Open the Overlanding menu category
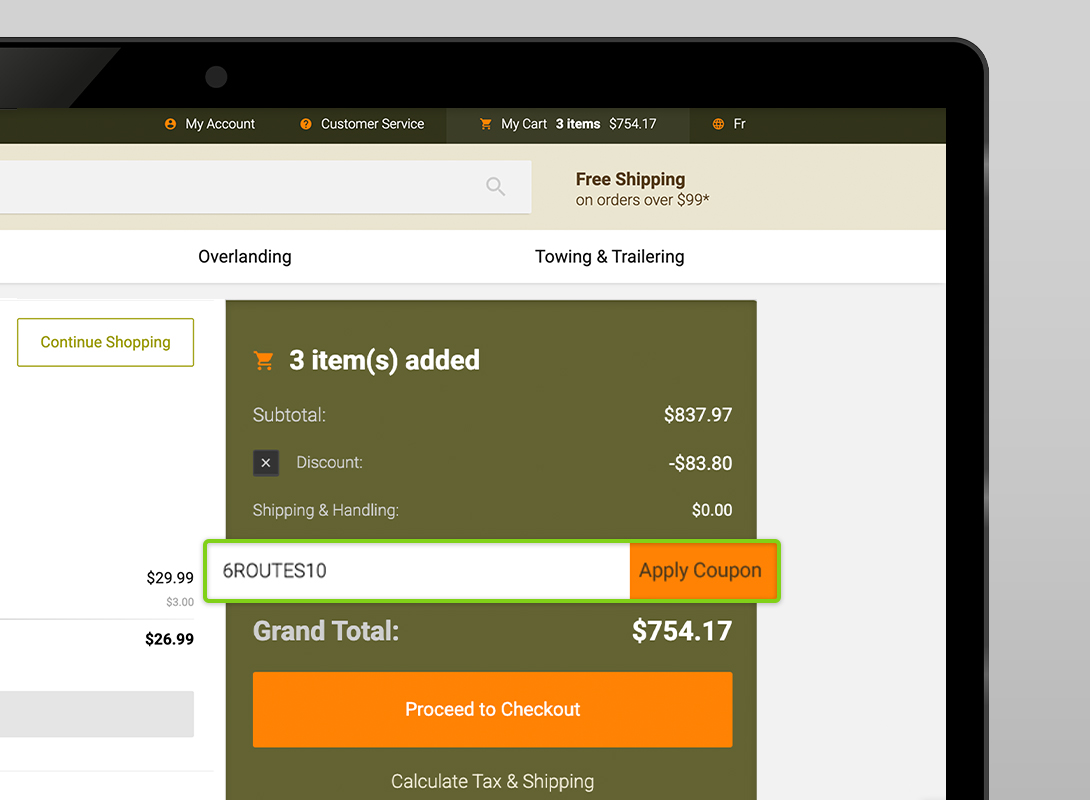The width and height of the screenshot is (1090, 800). 245,257
